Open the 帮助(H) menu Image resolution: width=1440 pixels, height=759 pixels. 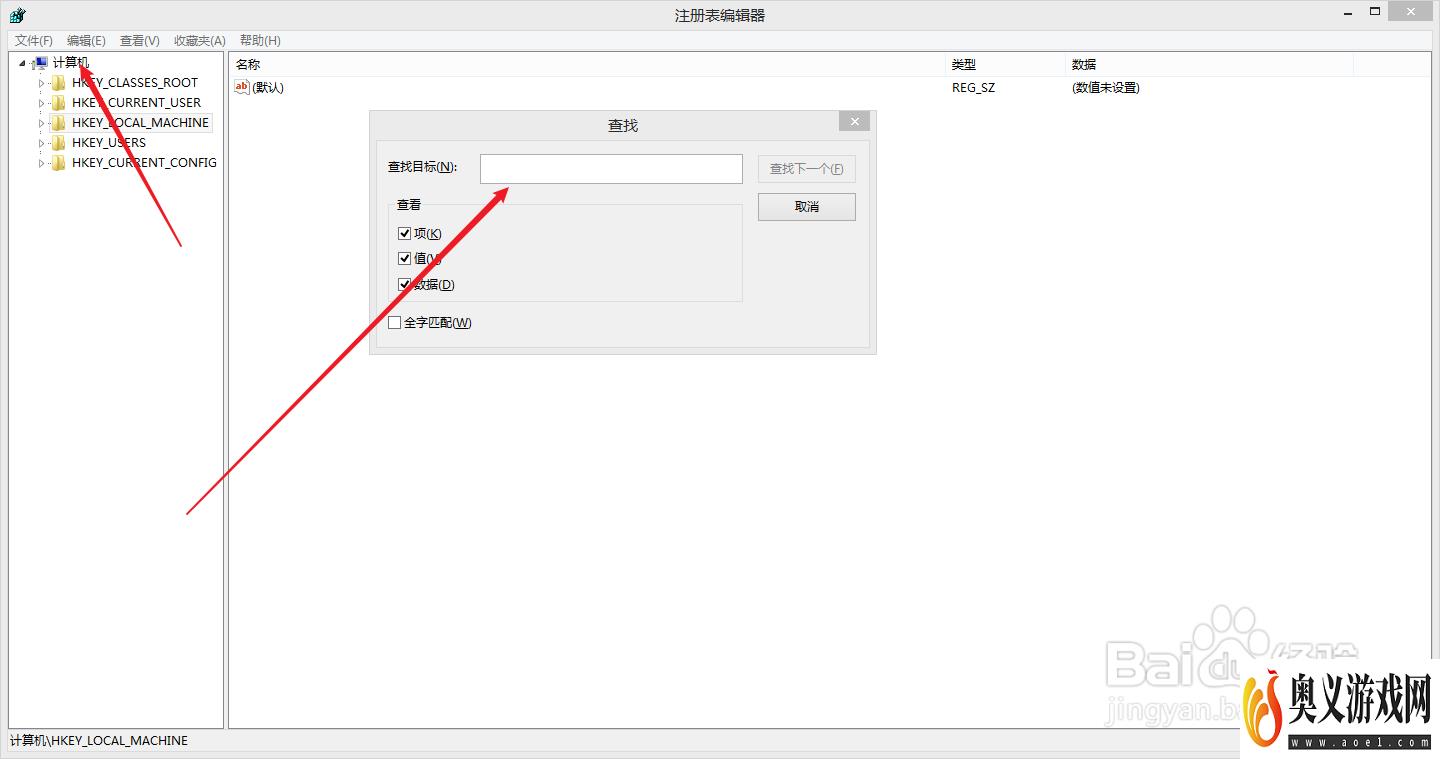click(260, 41)
